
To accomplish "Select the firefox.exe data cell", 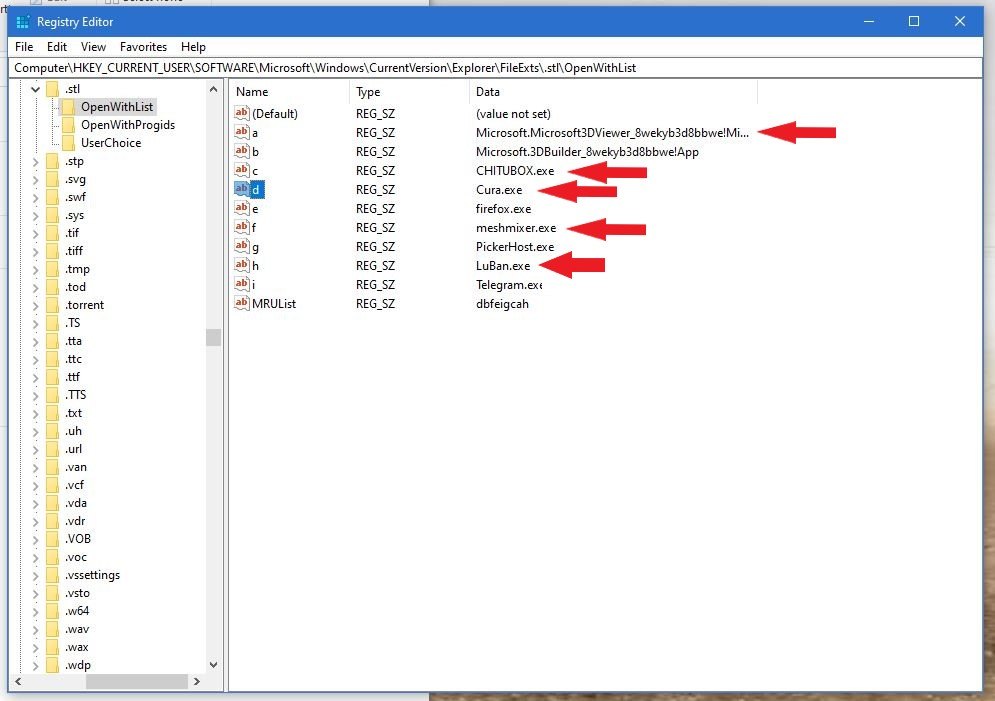I will point(503,209).
